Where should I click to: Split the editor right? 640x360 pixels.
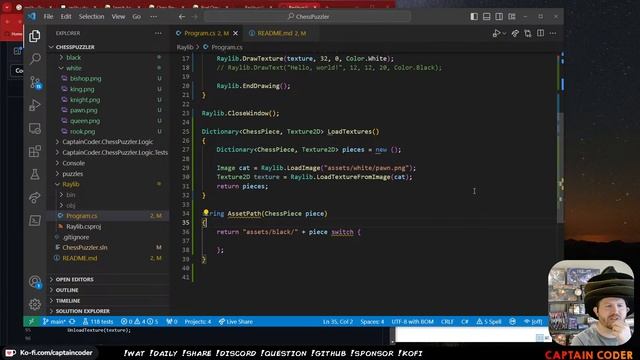point(540,33)
